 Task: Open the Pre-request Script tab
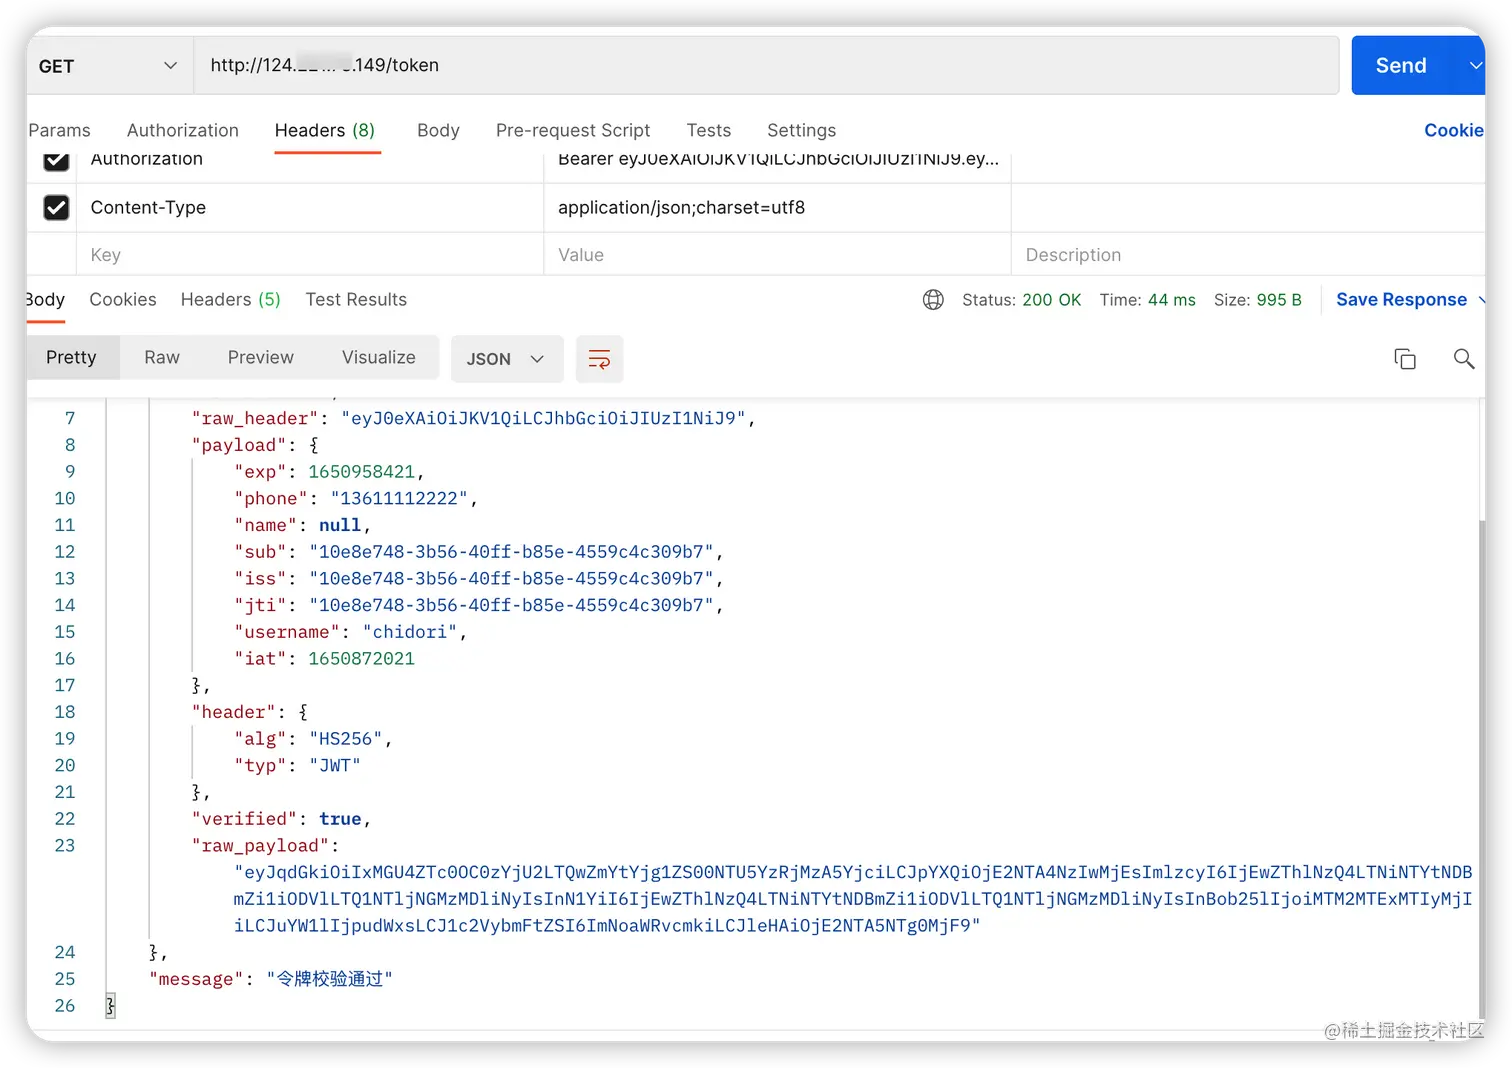(573, 130)
